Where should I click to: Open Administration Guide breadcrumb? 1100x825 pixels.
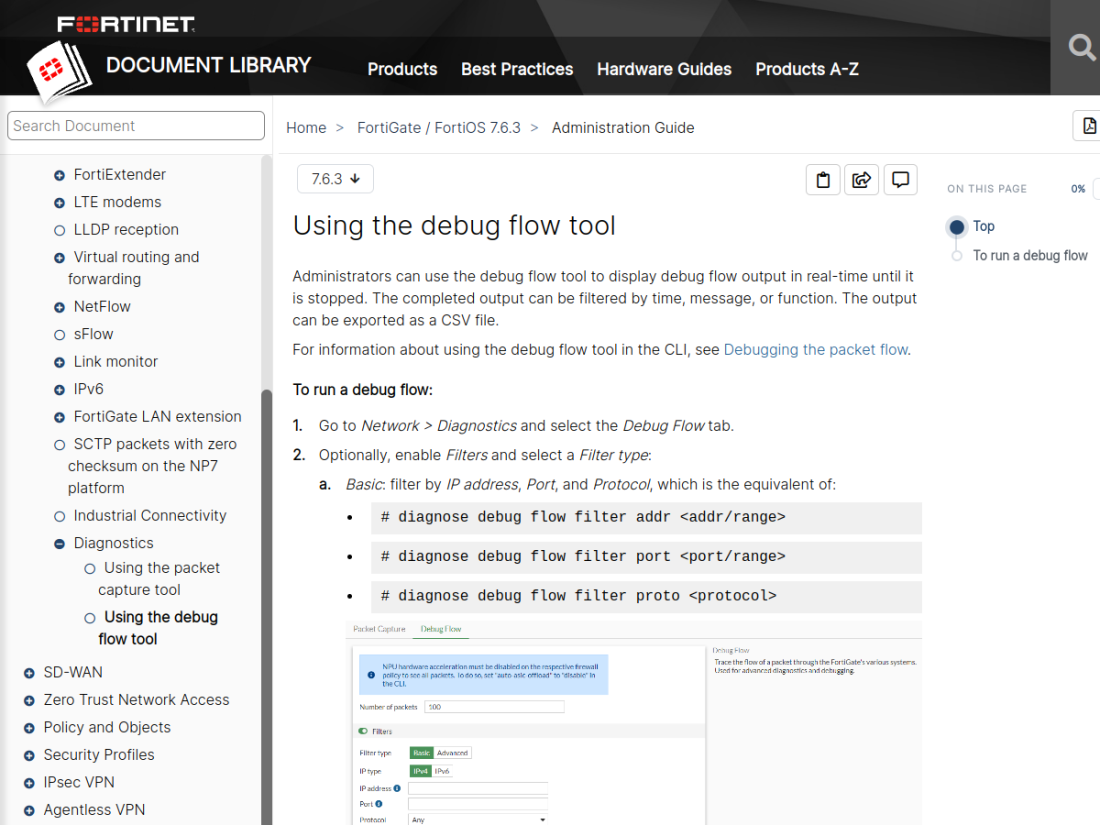coord(623,128)
